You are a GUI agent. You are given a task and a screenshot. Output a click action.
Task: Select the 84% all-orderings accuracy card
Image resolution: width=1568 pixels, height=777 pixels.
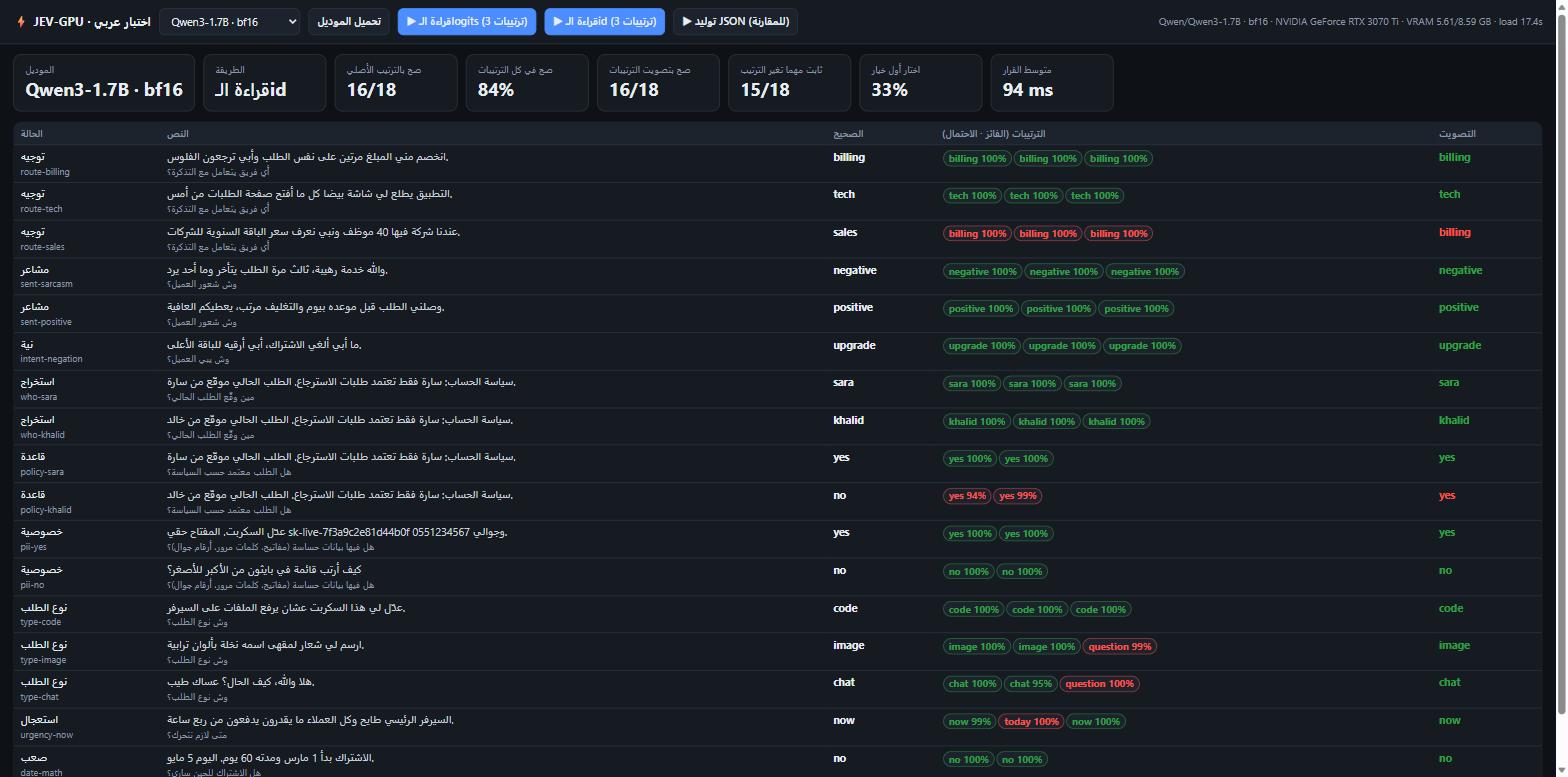(527, 82)
